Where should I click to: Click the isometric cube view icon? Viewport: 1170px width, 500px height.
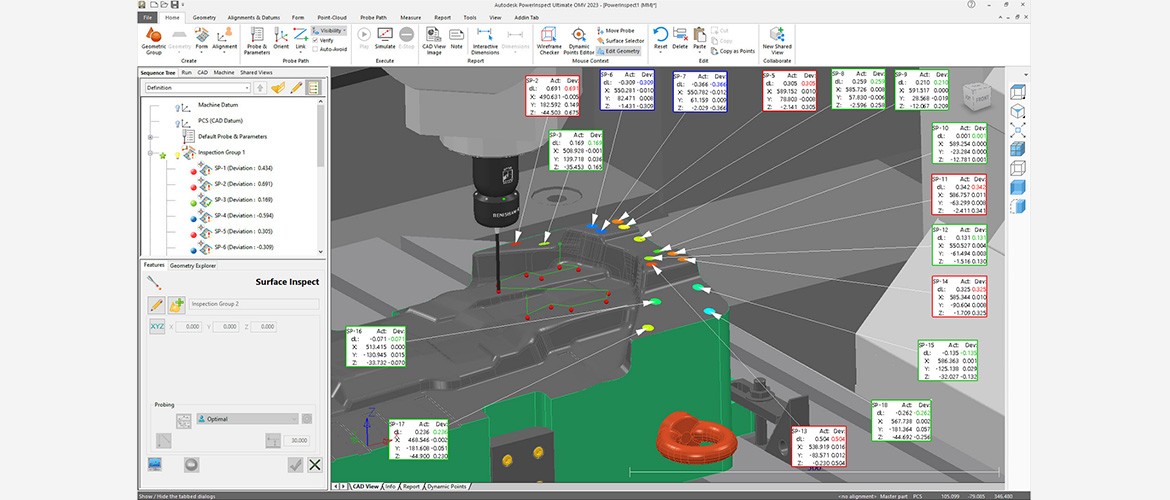1017,112
